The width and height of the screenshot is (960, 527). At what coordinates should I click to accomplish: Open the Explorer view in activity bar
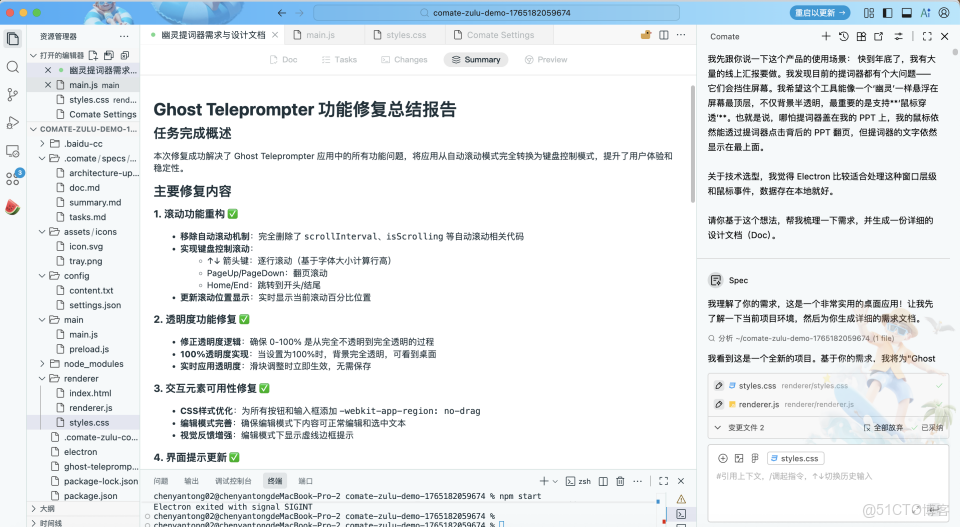pyautogui.click(x=12, y=39)
